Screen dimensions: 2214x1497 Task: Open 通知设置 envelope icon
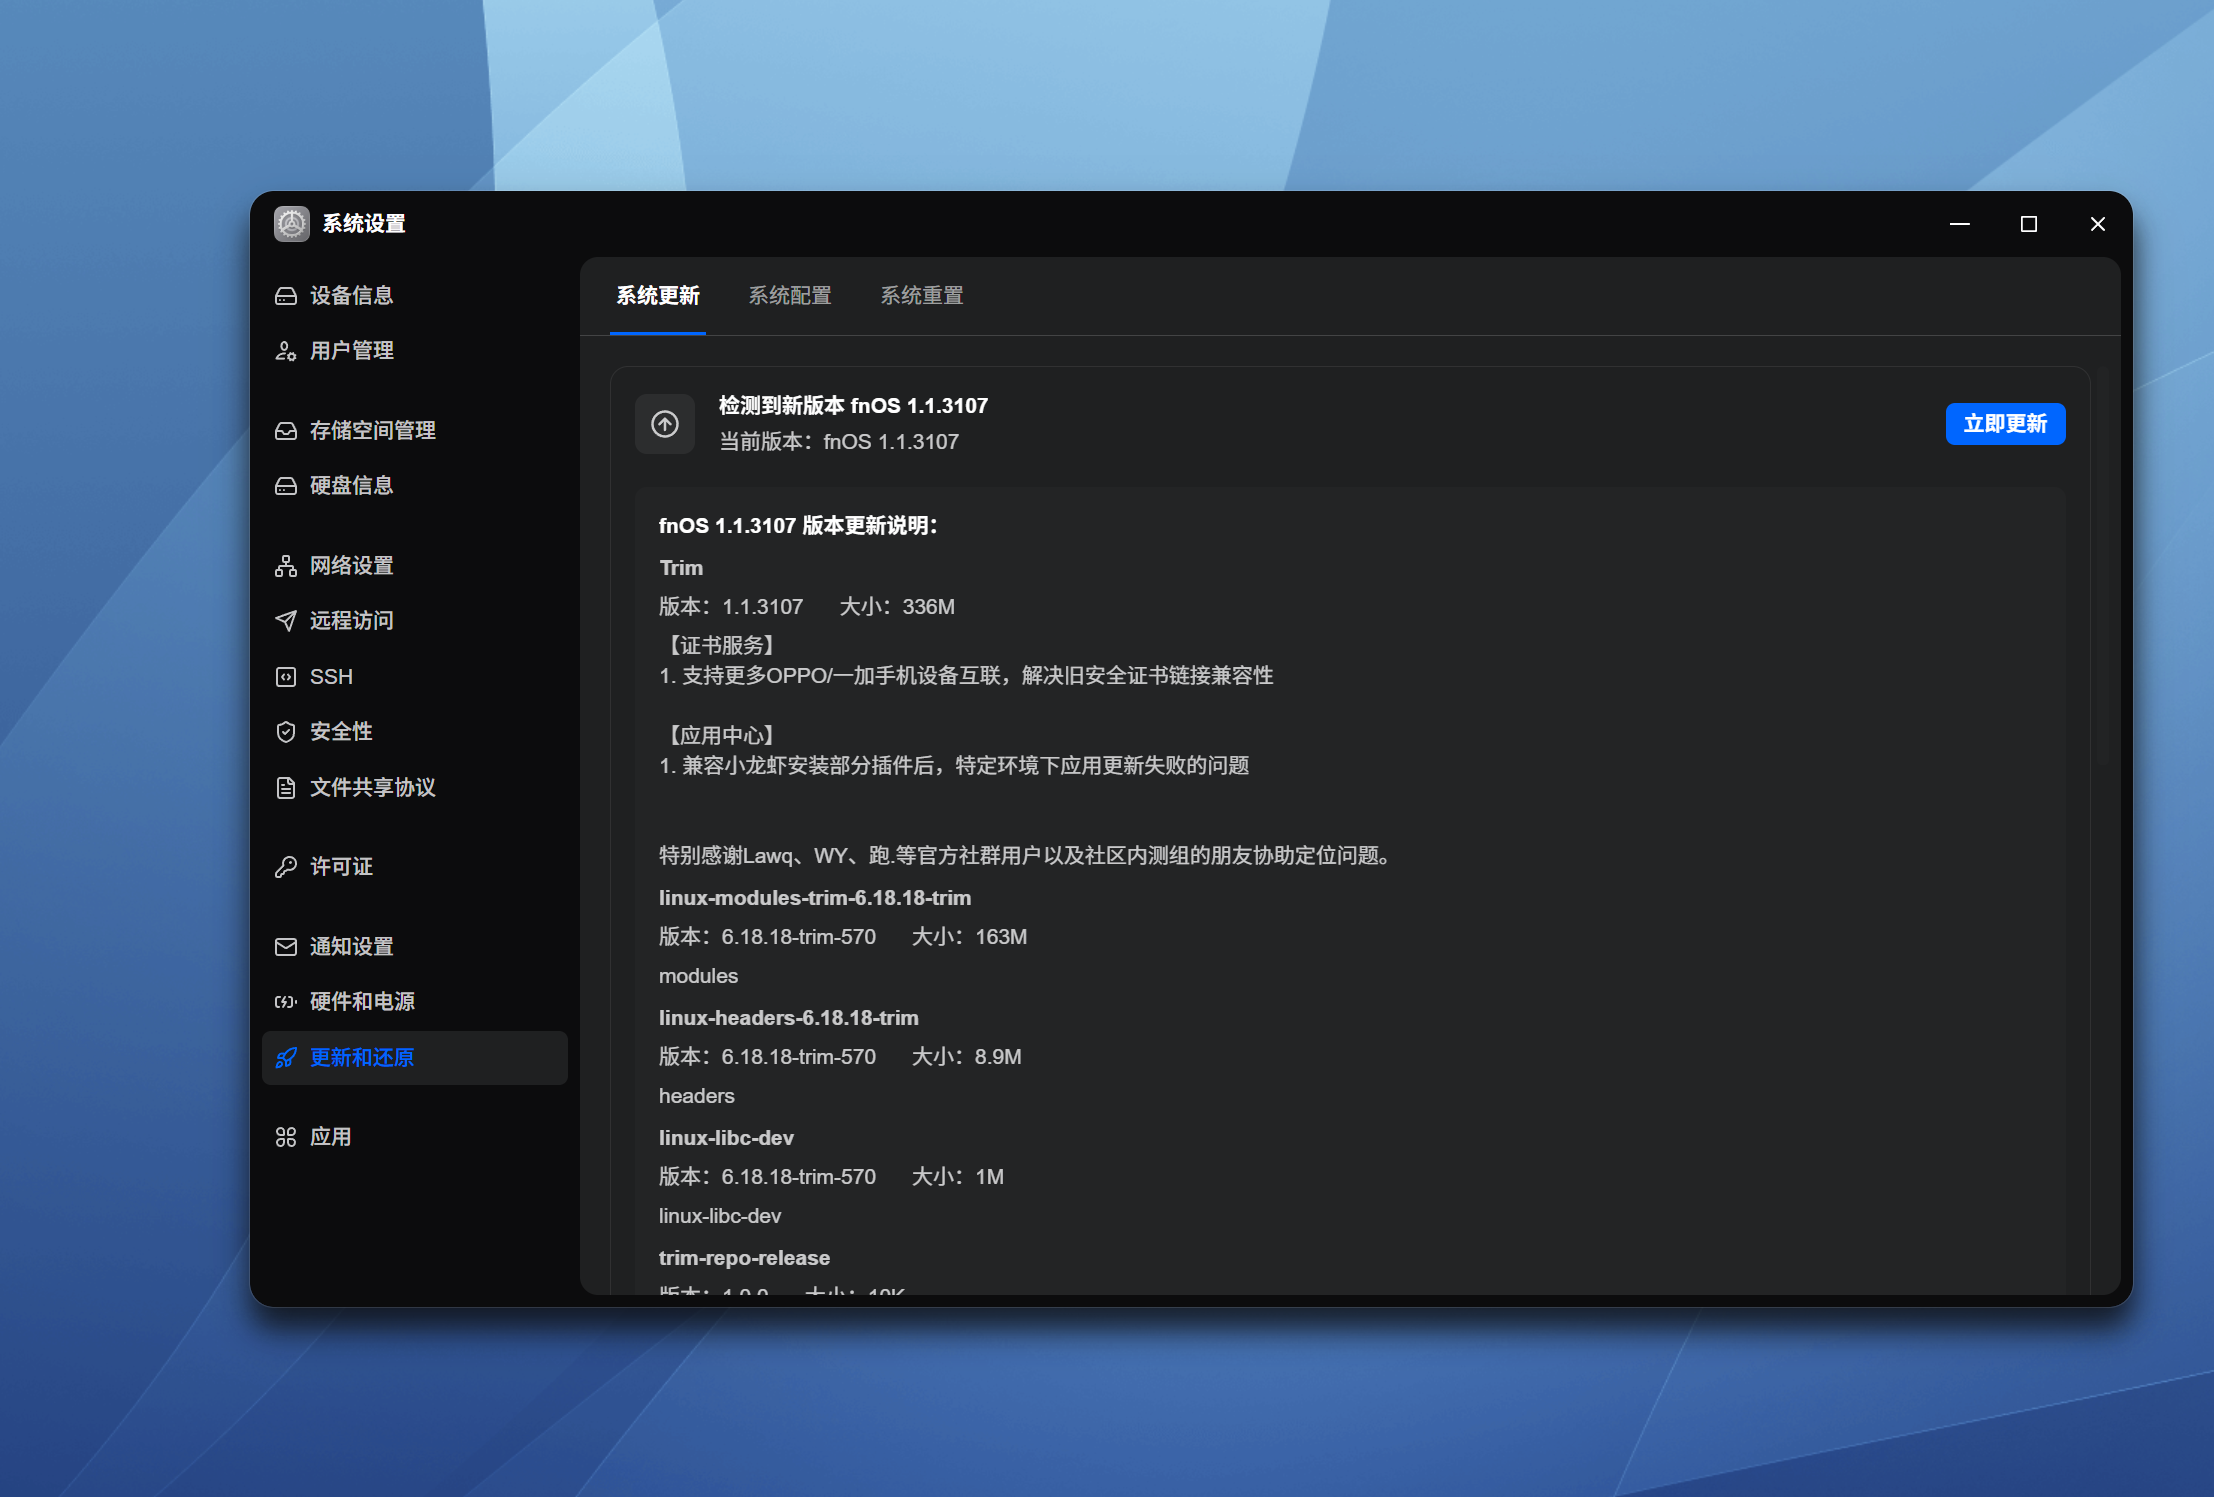(x=286, y=947)
